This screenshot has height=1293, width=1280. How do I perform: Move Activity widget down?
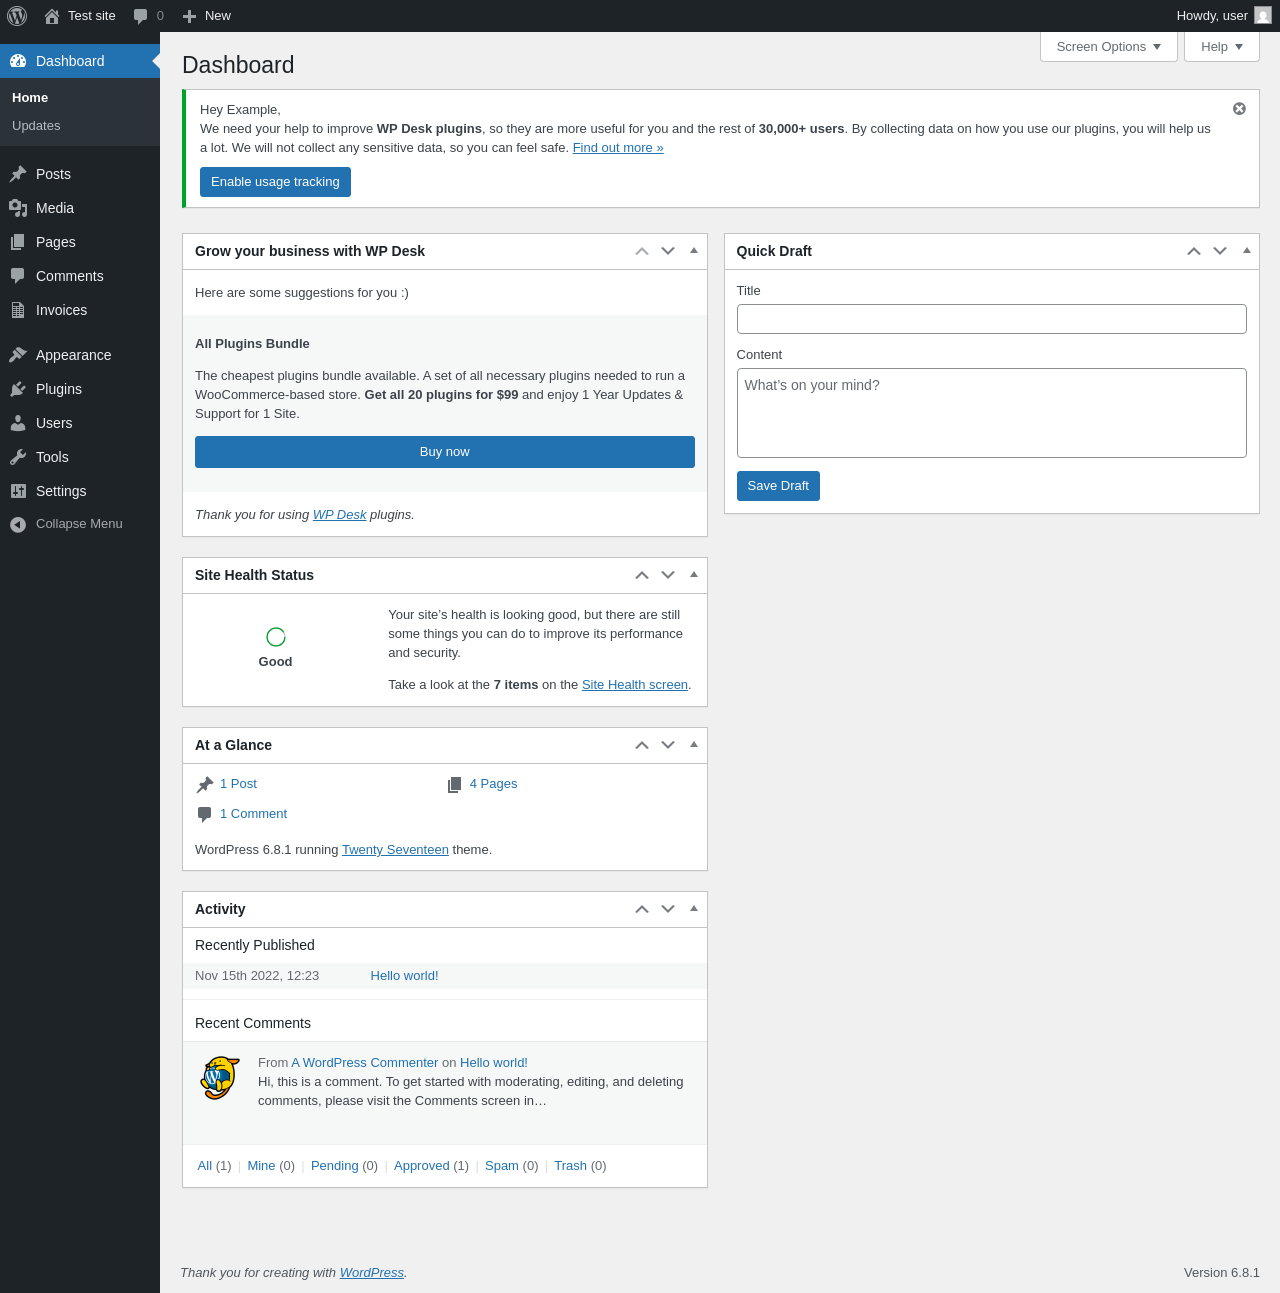pos(668,909)
